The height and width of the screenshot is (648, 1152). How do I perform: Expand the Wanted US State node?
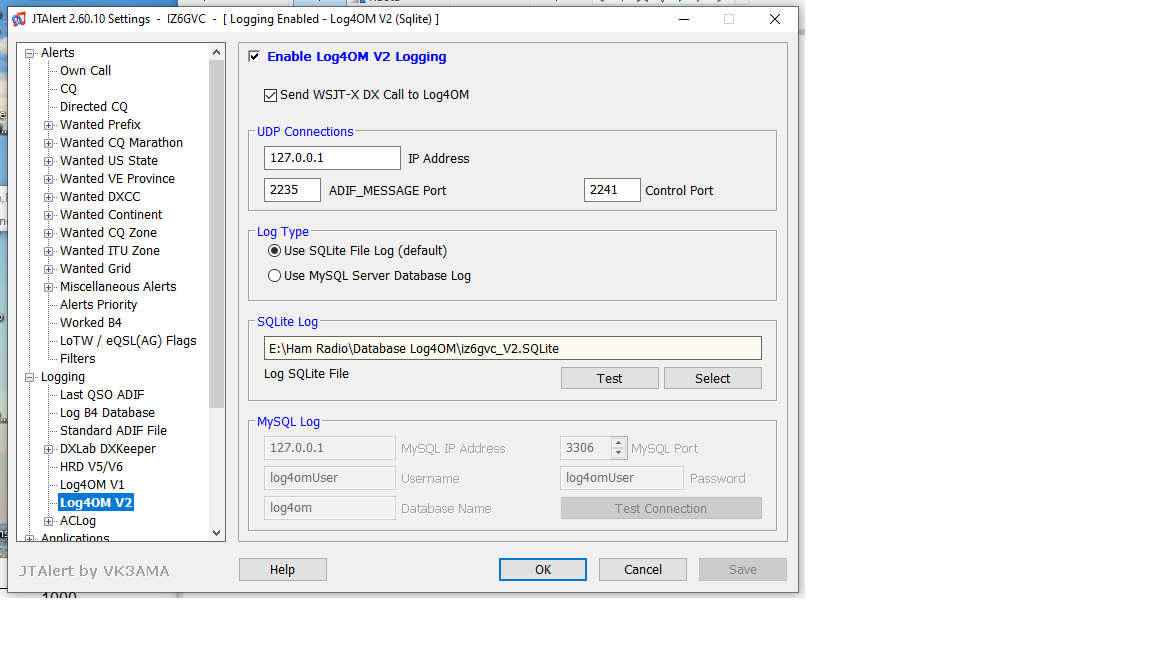48,161
